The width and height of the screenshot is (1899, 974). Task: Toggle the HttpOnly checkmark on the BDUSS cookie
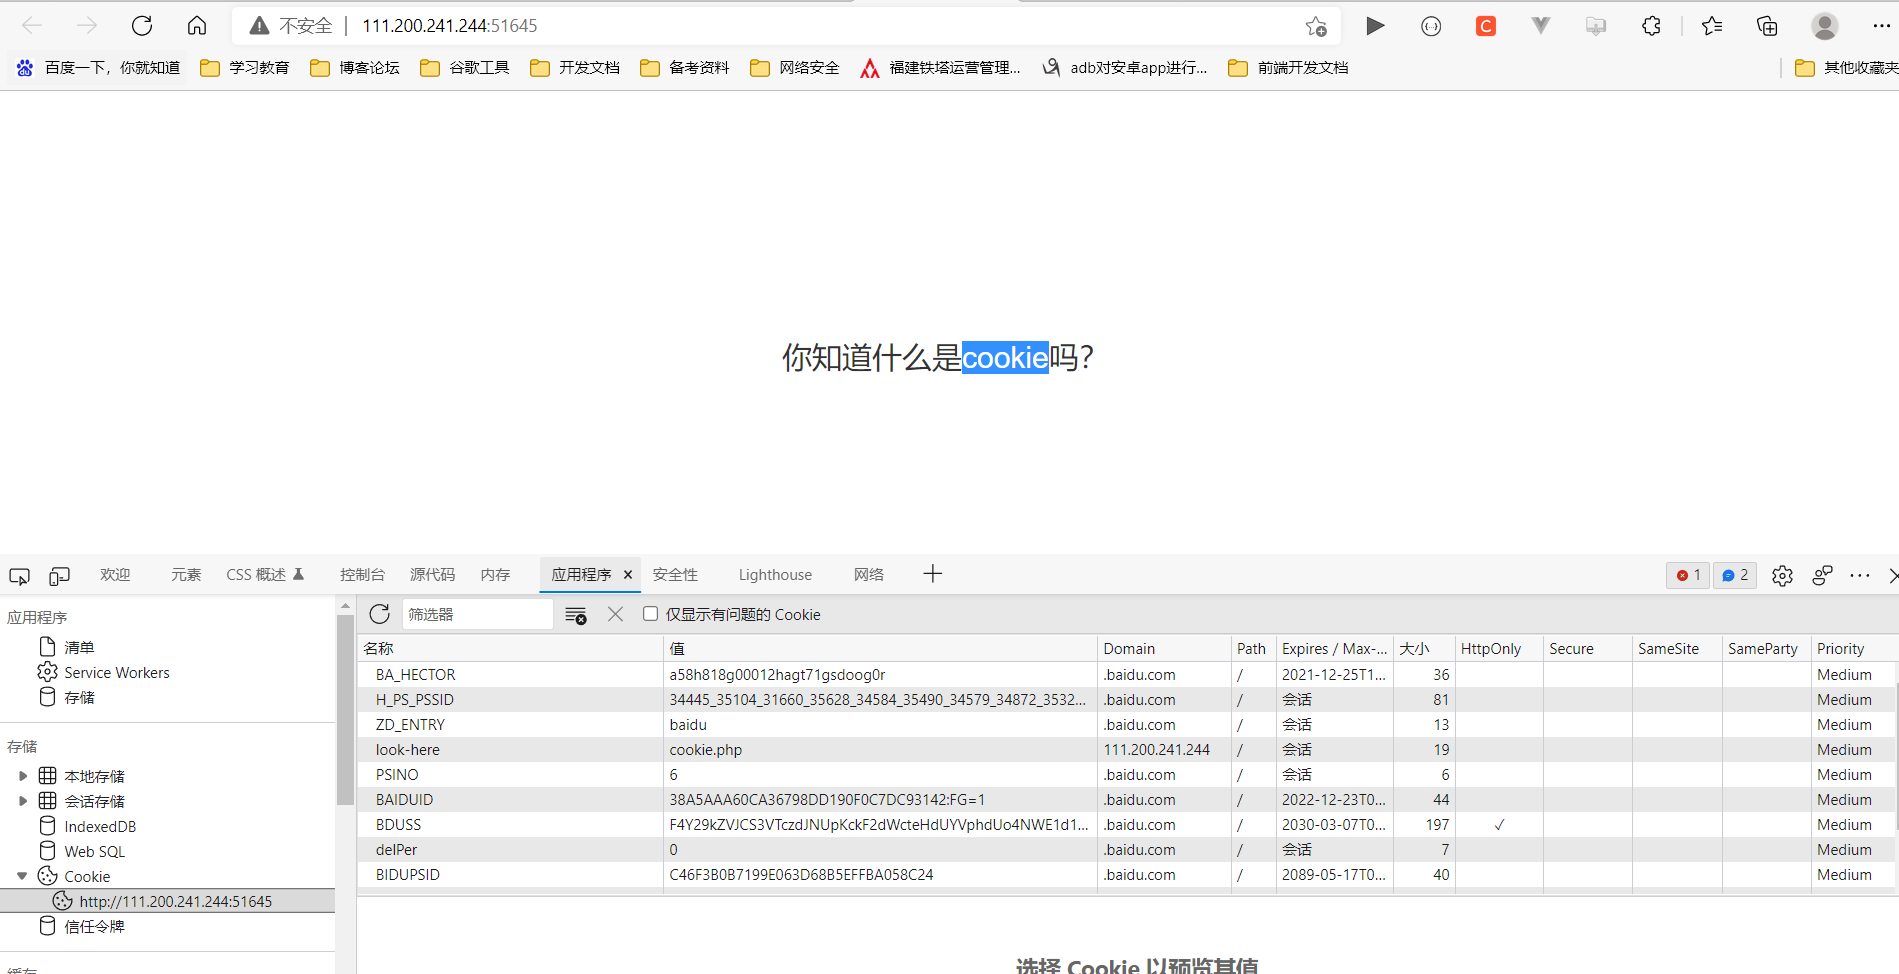tap(1499, 824)
